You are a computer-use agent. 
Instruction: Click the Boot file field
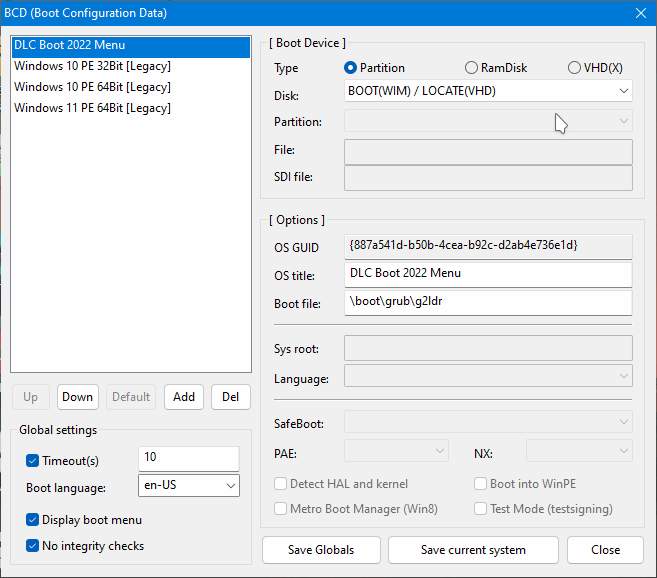pos(488,303)
